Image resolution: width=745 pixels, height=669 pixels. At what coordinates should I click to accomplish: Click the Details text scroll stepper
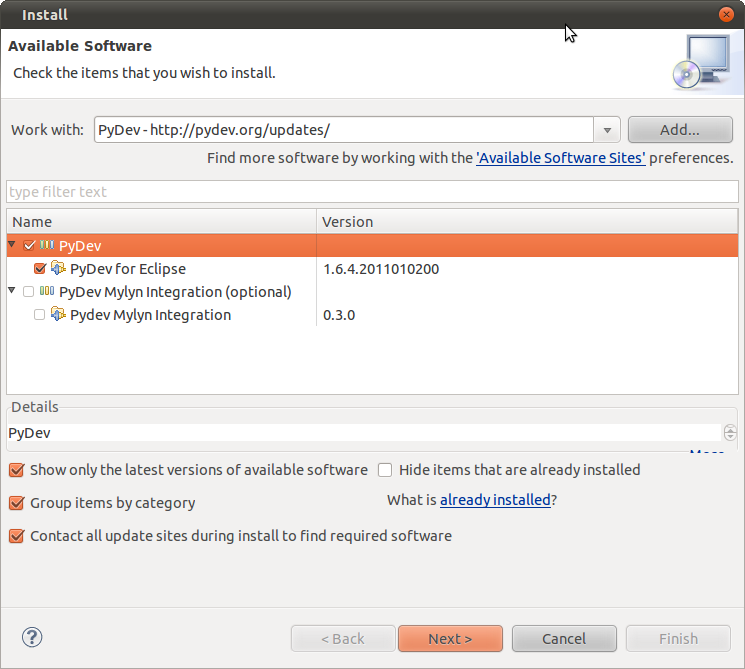[x=730, y=432]
